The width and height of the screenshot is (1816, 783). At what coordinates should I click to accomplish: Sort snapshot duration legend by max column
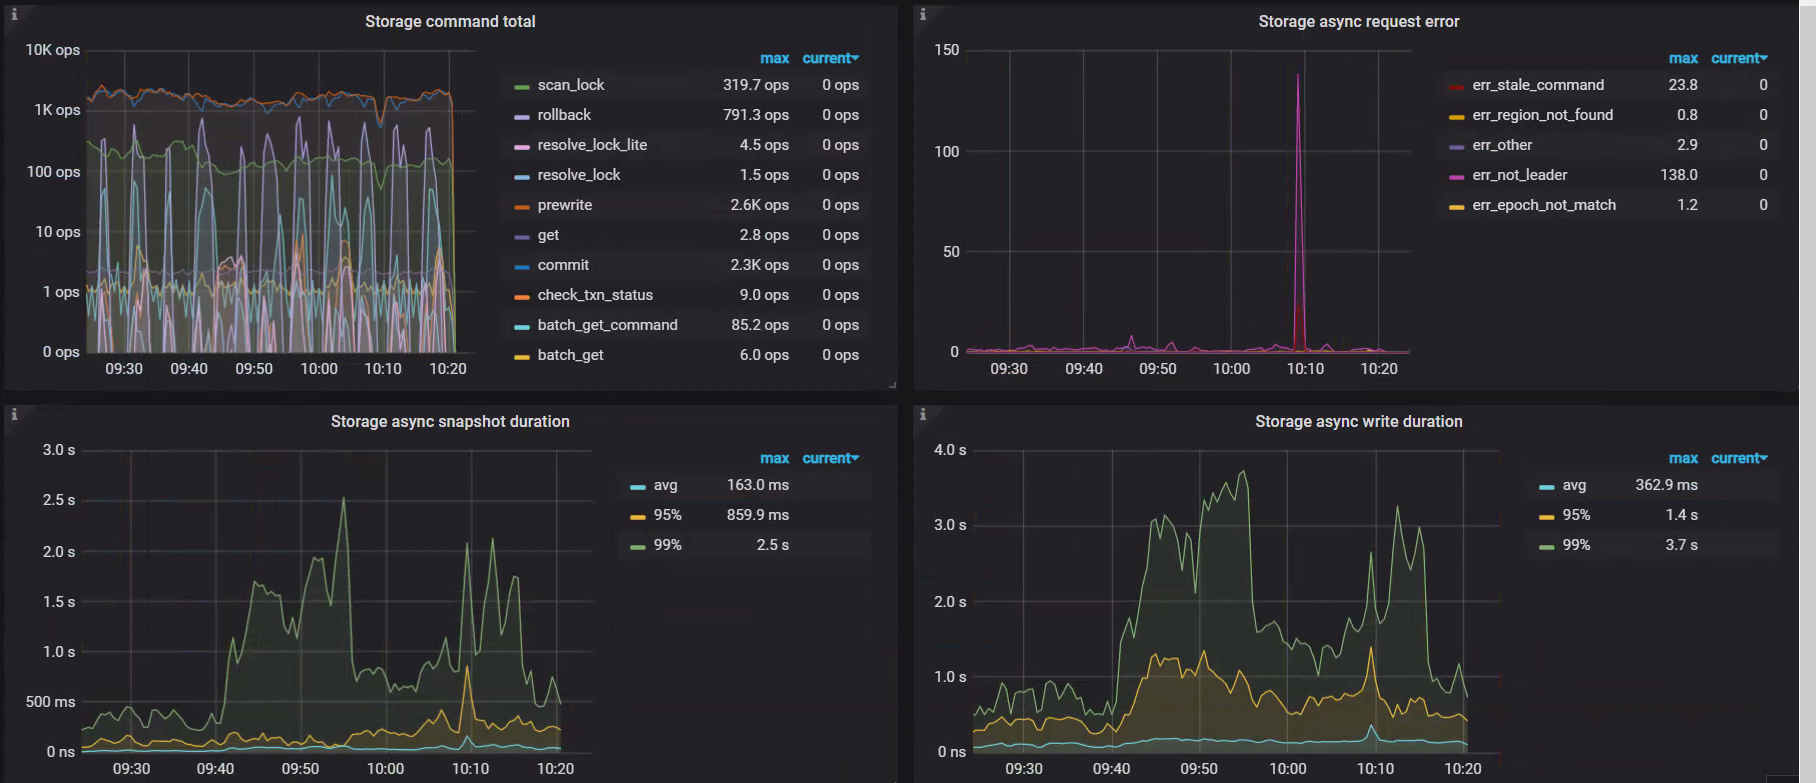tap(774, 458)
